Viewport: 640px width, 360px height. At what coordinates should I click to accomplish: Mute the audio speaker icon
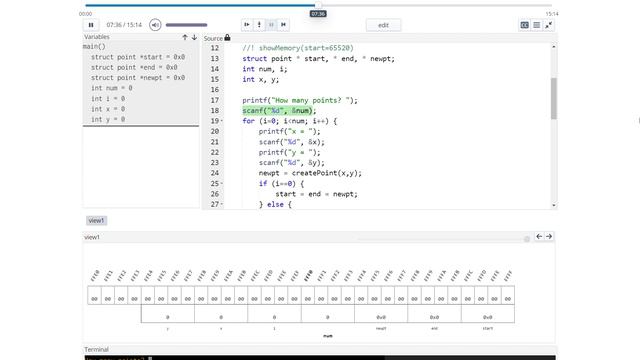point(155,25)
